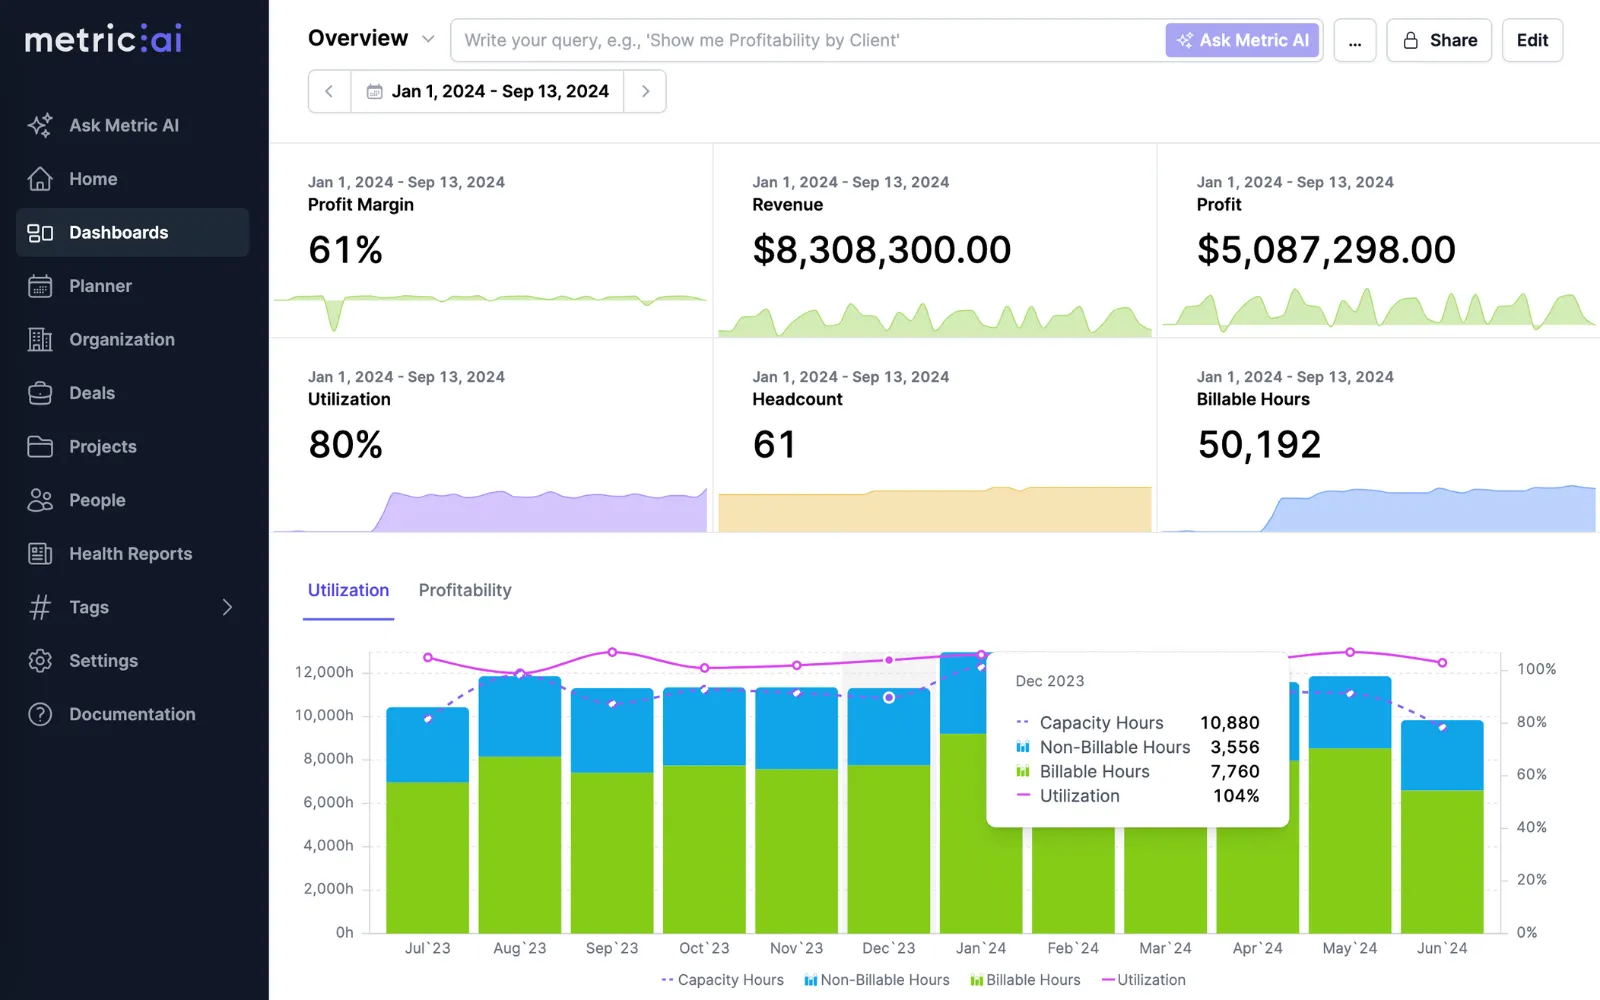Switch to the Profitability tab

pyautogui.click(x=465, y=590)
